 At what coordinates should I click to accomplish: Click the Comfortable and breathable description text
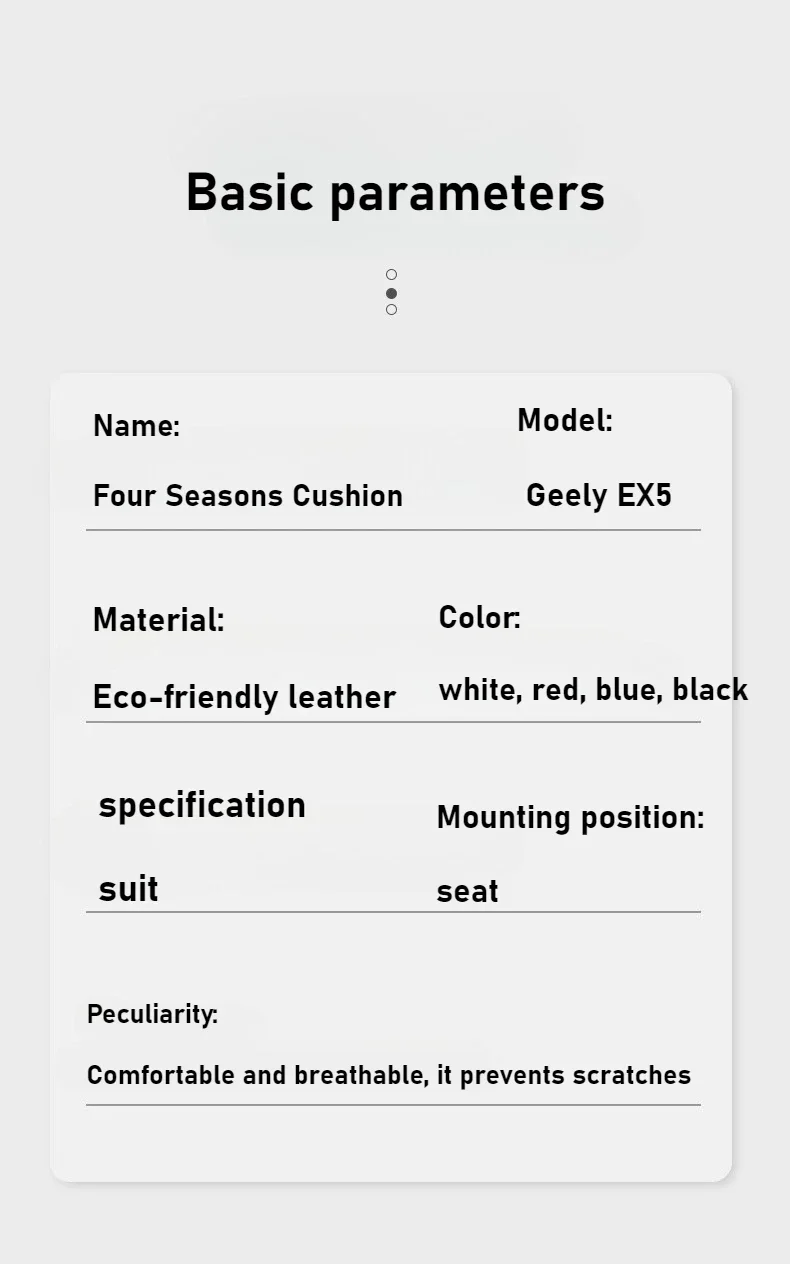click(x=389, y=1075)
